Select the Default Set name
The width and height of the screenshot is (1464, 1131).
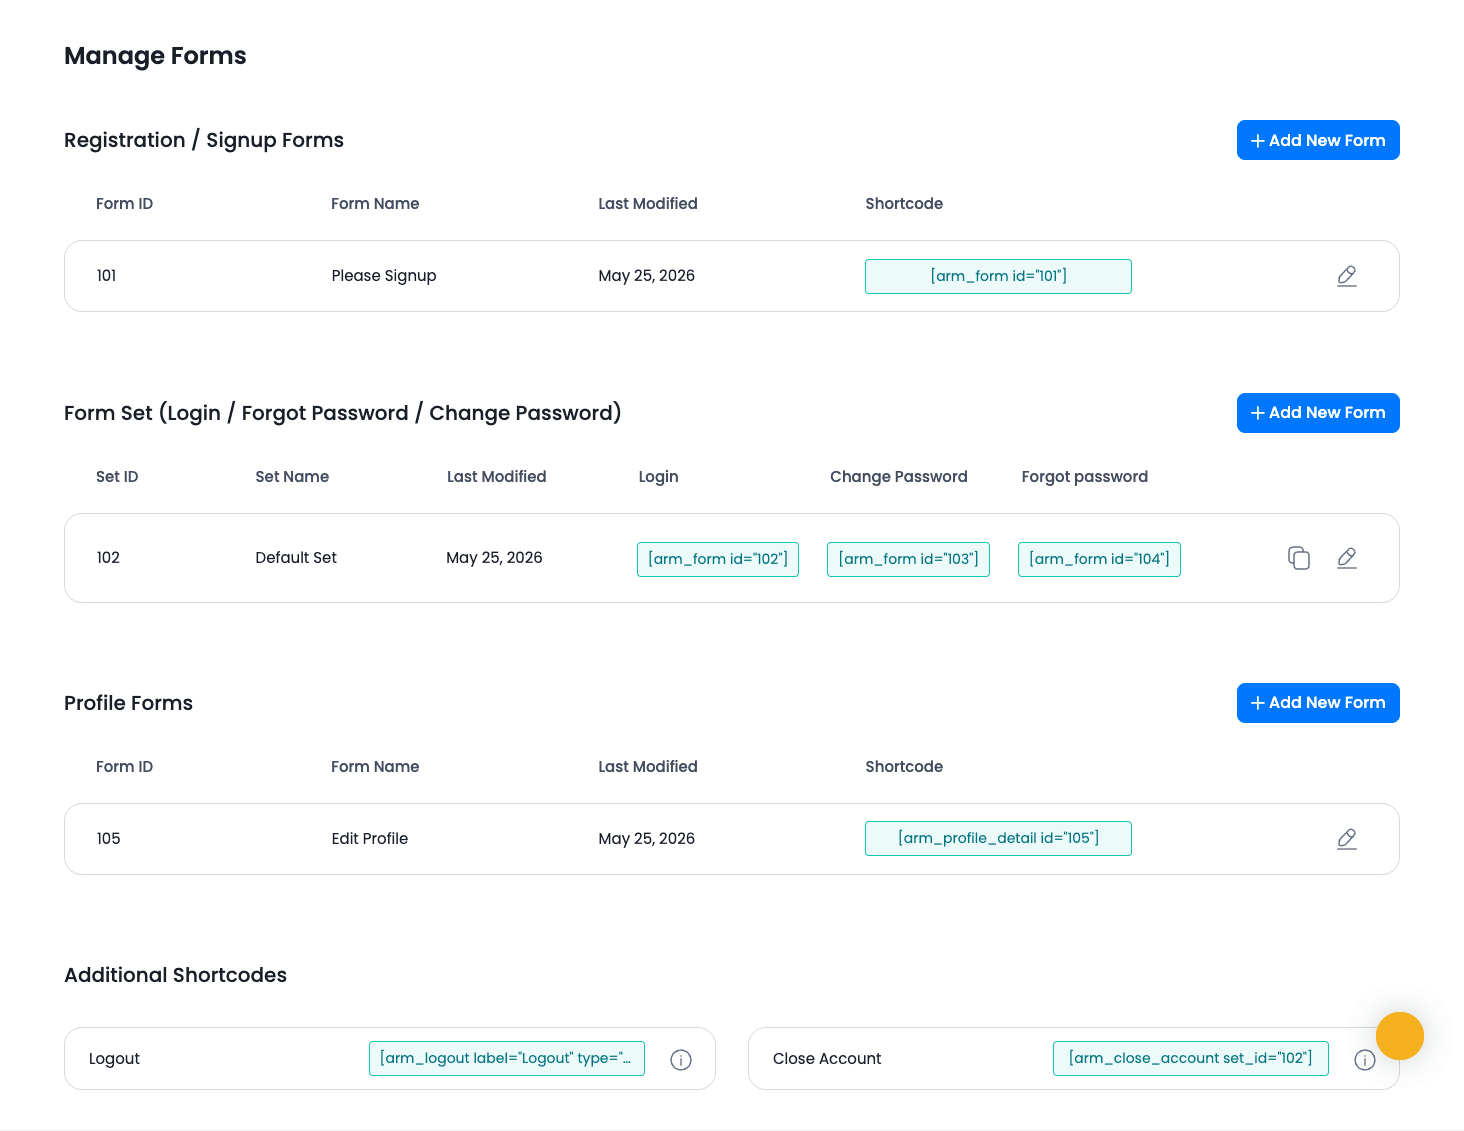tap(296, 558)
